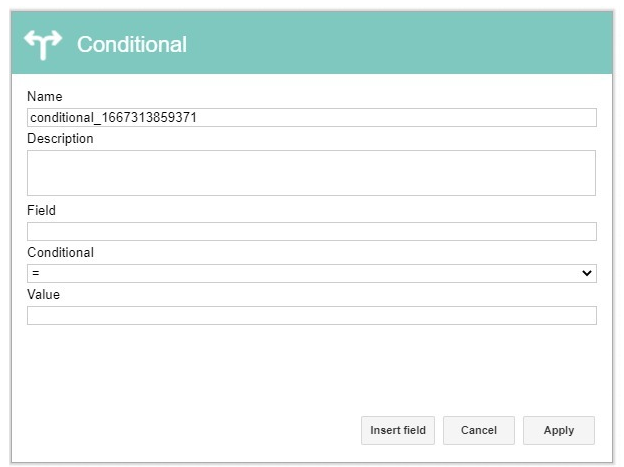
Task: Click the Field label
Action: point(41,210)
